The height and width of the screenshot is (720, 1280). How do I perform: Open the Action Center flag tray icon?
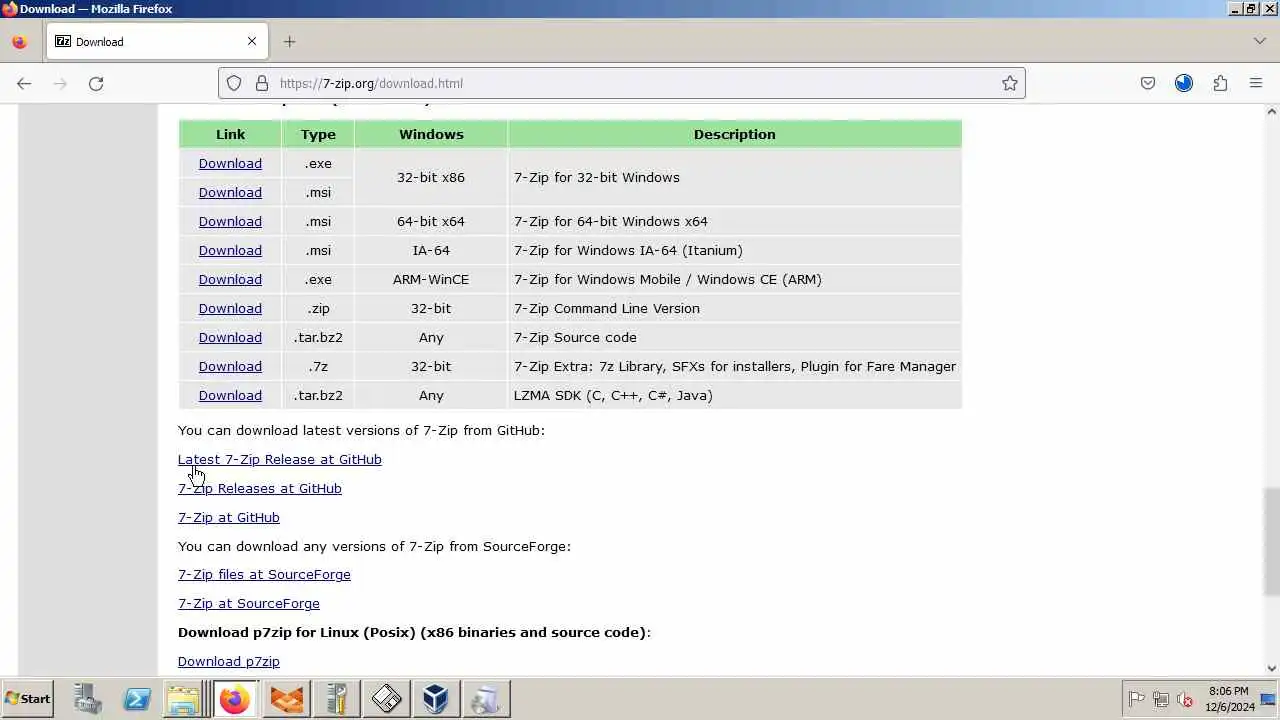[1137, 700]
